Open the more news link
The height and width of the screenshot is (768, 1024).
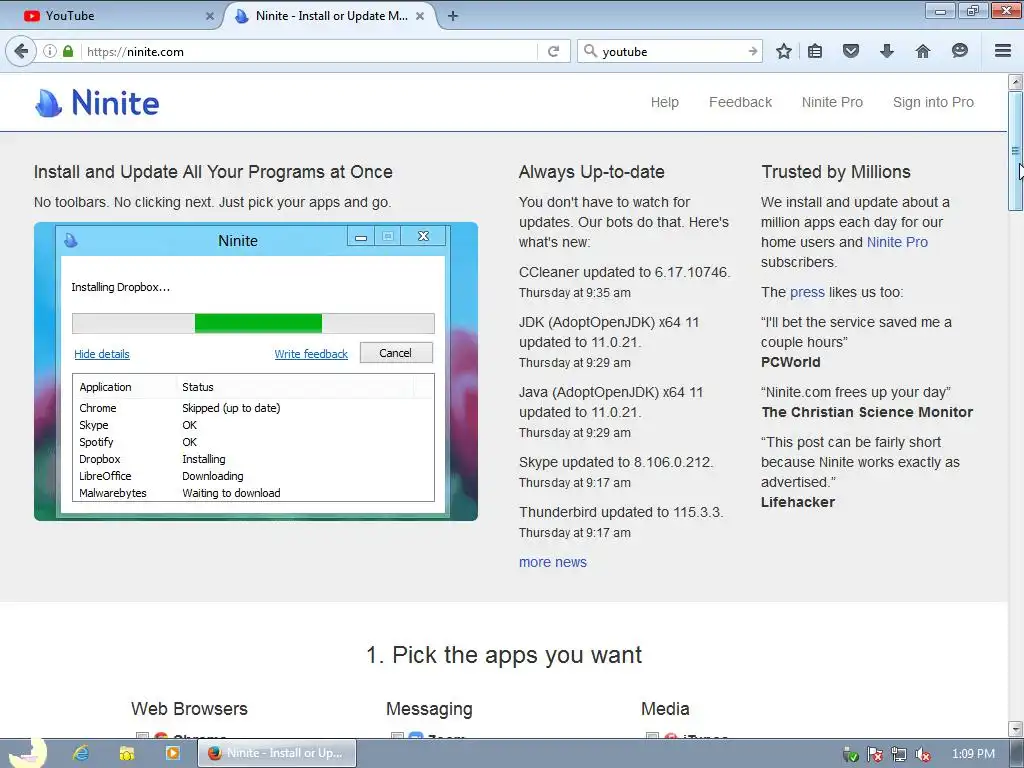[x=552, y=562]
